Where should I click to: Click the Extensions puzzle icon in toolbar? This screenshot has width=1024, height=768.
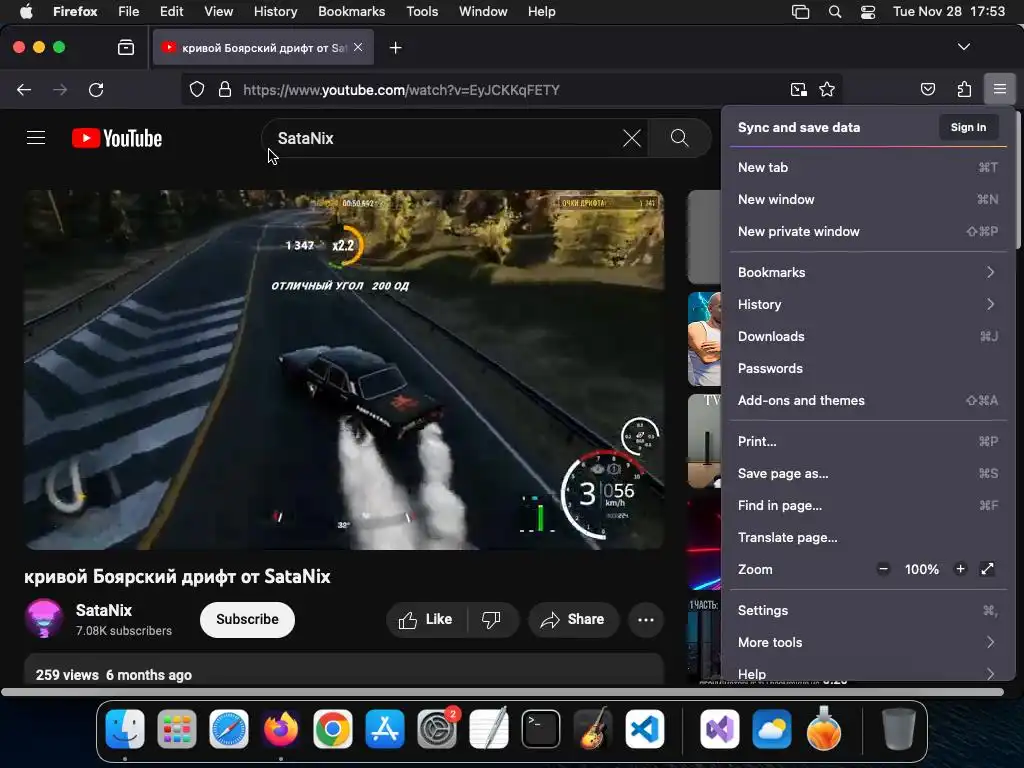click(x=964, y=89)
